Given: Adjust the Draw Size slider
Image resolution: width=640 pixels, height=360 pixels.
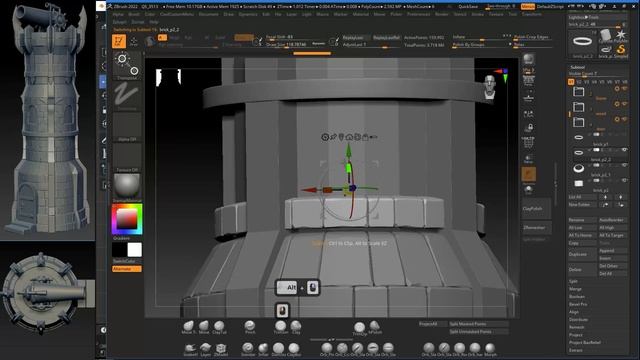Looking at the screenshot, I should pyautogui.click(x=296, y=44).
